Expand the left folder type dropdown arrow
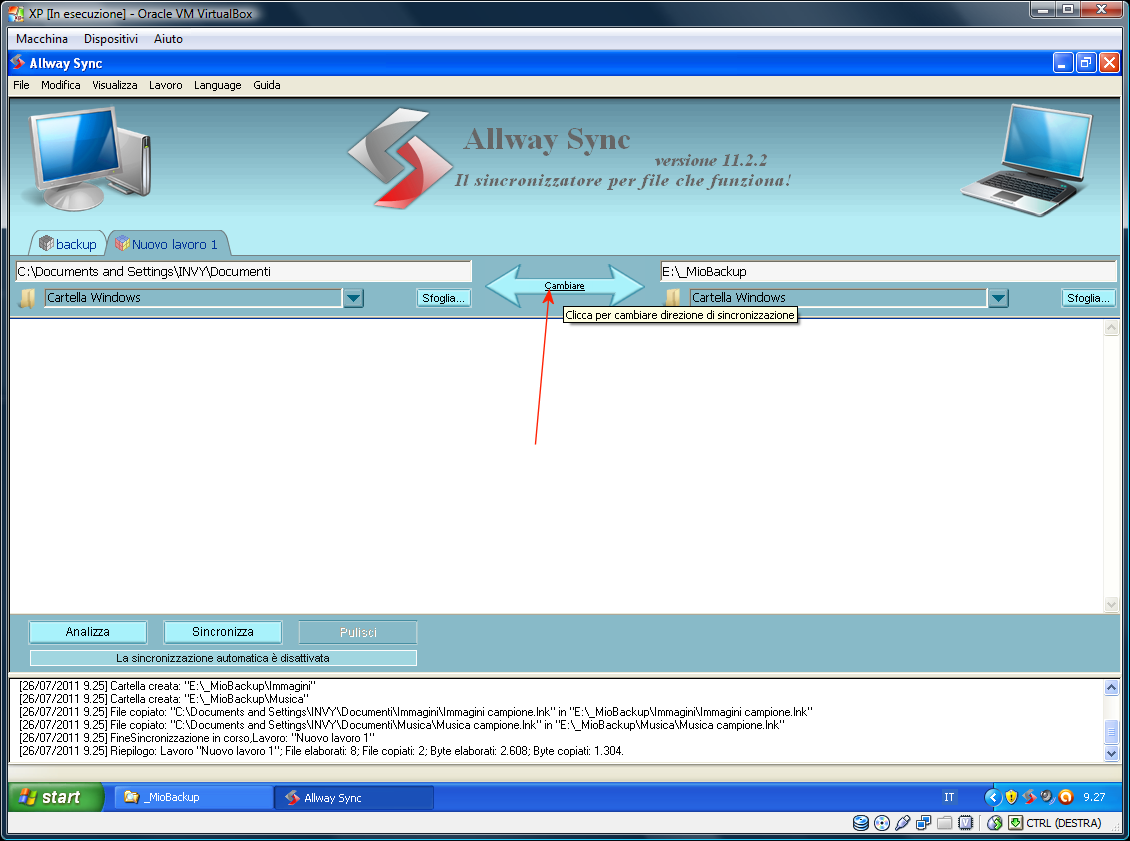This screenshot has height=841, width=1130. coord(353,298)
